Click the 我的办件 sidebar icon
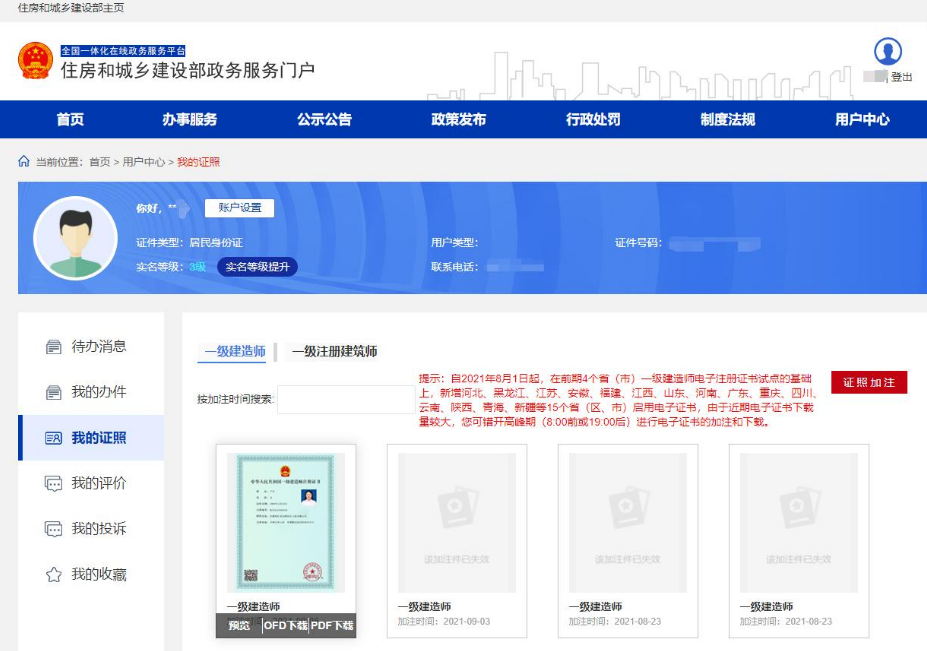The height and width of the screenshot is (651, 927). [x=54, y=393]
